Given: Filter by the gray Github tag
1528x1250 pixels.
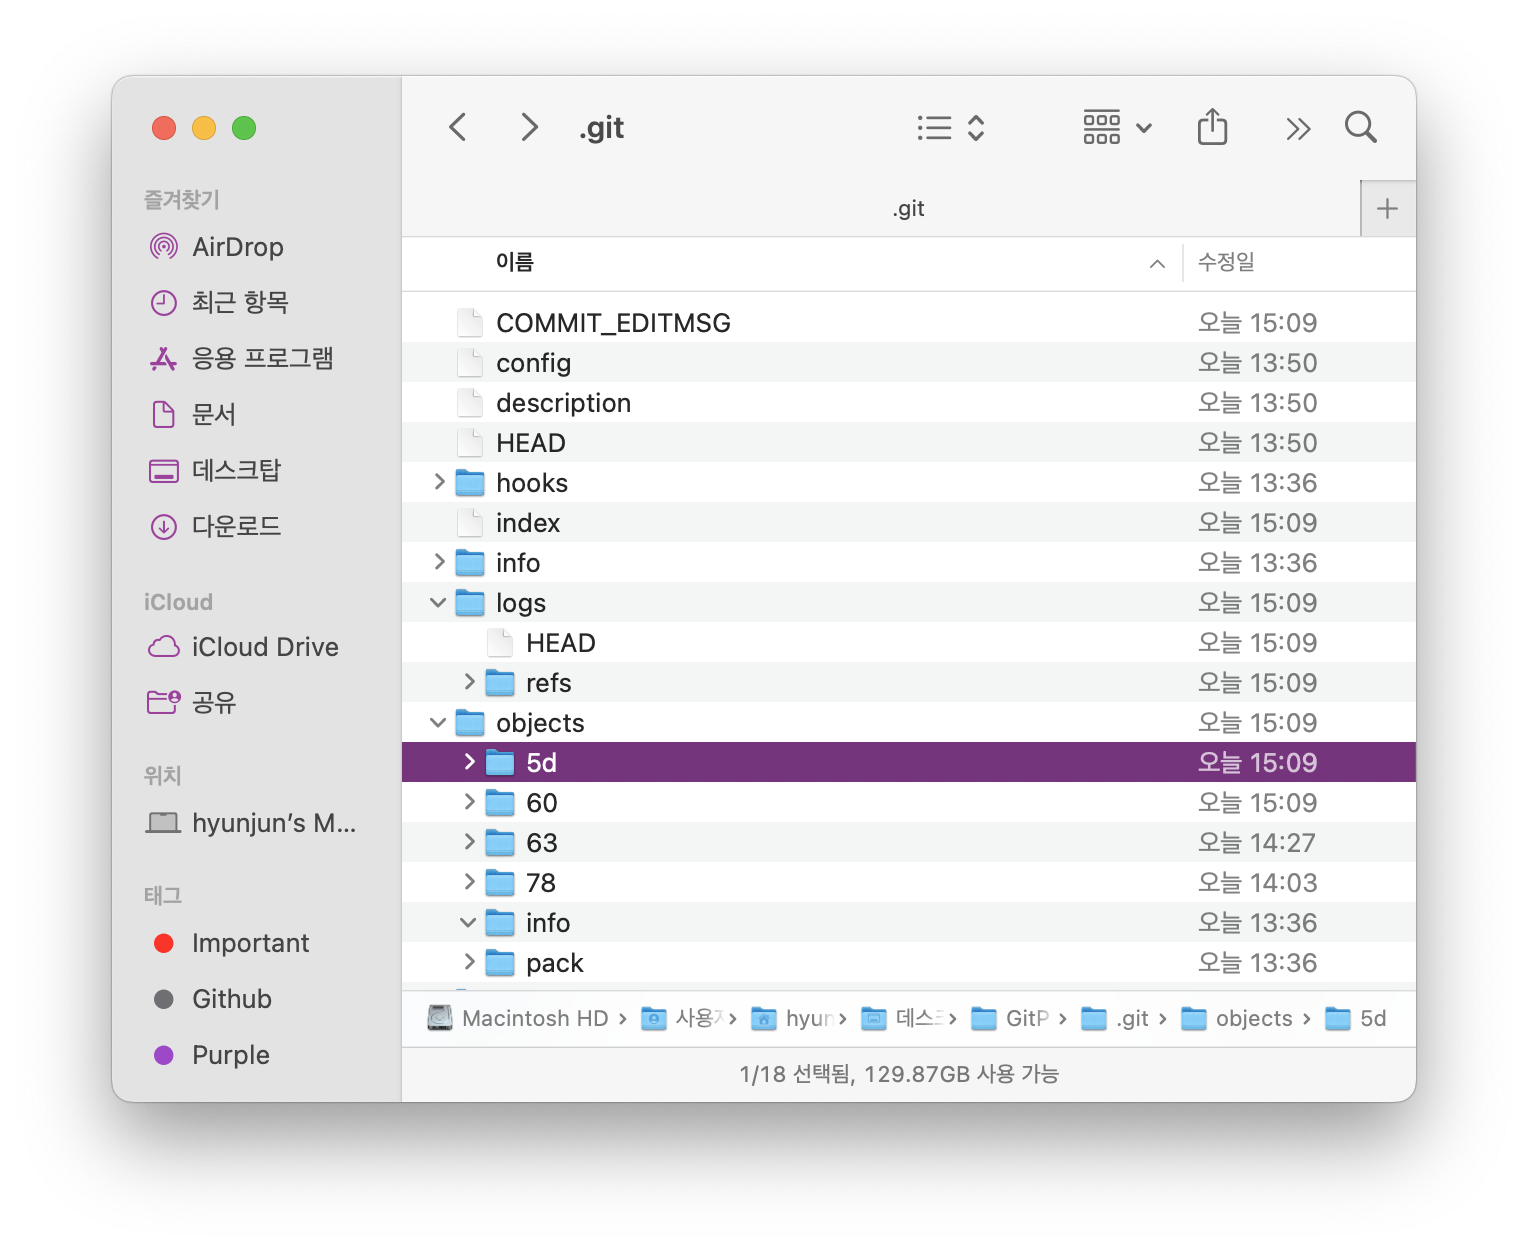Looking at the screenshot, I should coord(212,999).
